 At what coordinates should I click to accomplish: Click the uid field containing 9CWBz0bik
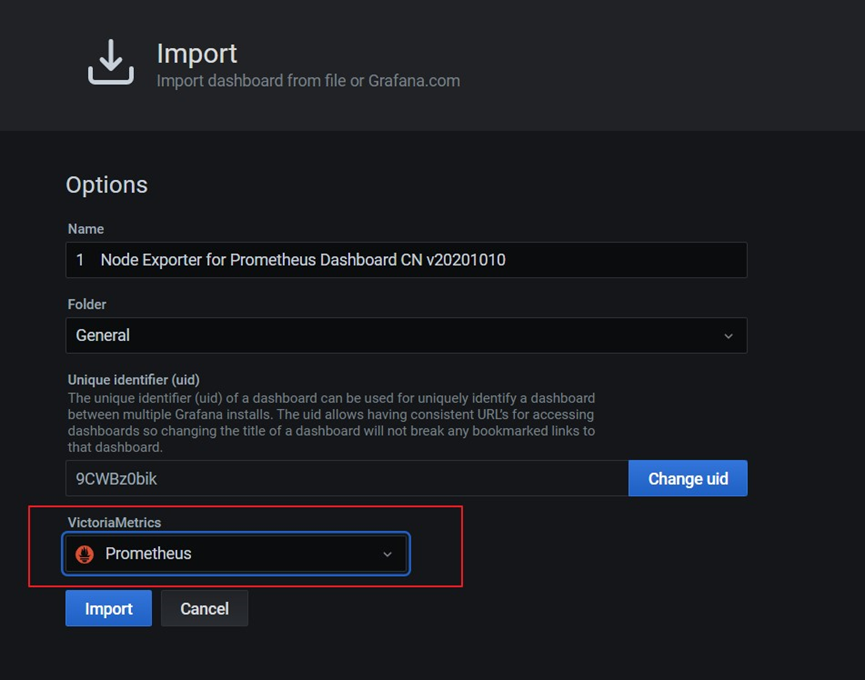[346, 478]
